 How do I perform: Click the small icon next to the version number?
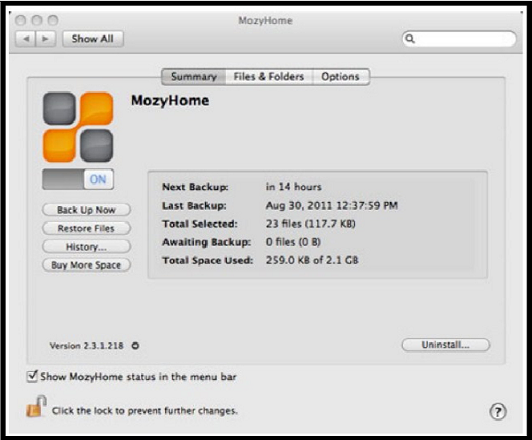tap(135, 346)
